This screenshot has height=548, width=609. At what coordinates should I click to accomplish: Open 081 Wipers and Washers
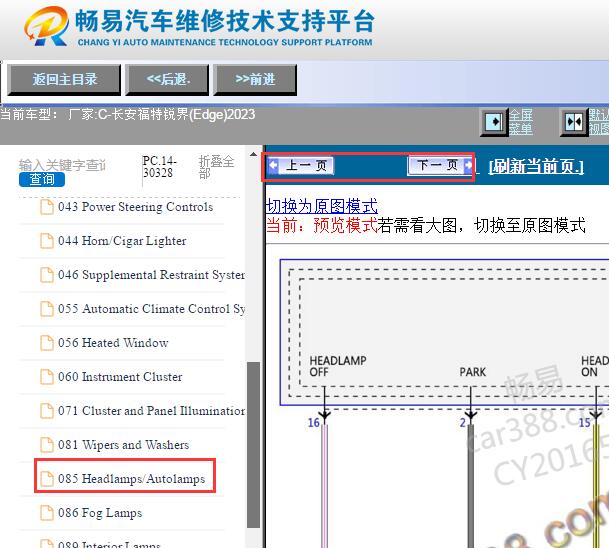click(x=124, y=445)
